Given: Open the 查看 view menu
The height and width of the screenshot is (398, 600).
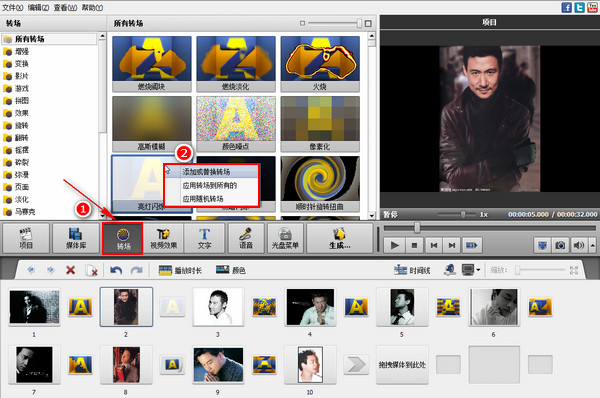Looking at the screenshot, I should (x=65, y=7).
